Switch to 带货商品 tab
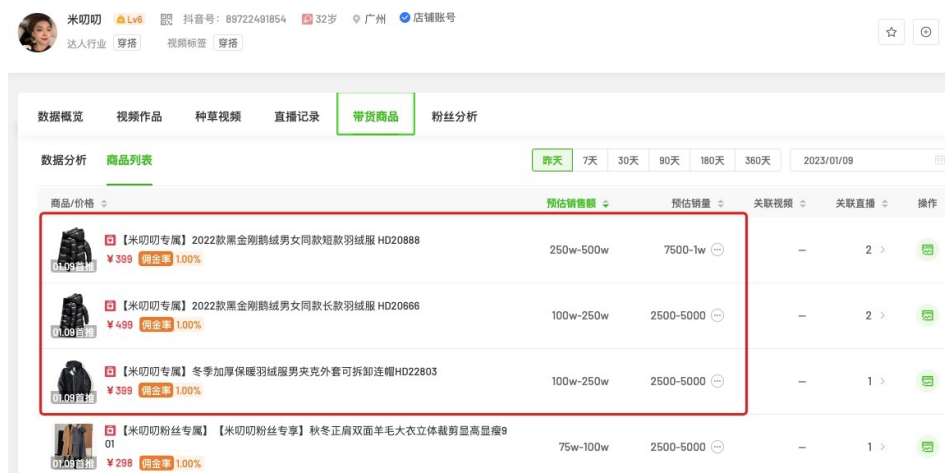945x473 pixels. (x=375, y=114)
